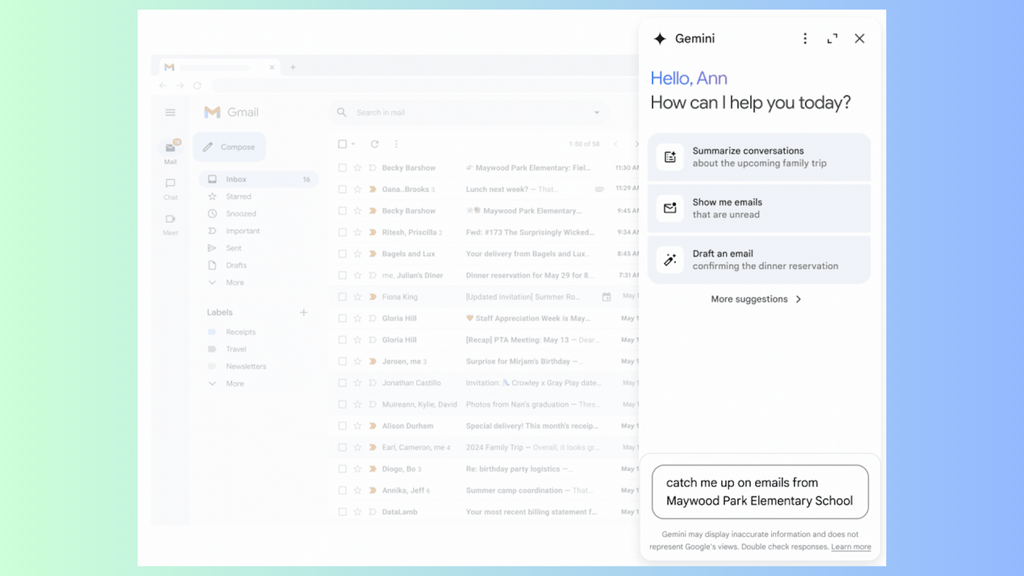Open the Inbox folder
1024x576 pixels.
(259, 179)
